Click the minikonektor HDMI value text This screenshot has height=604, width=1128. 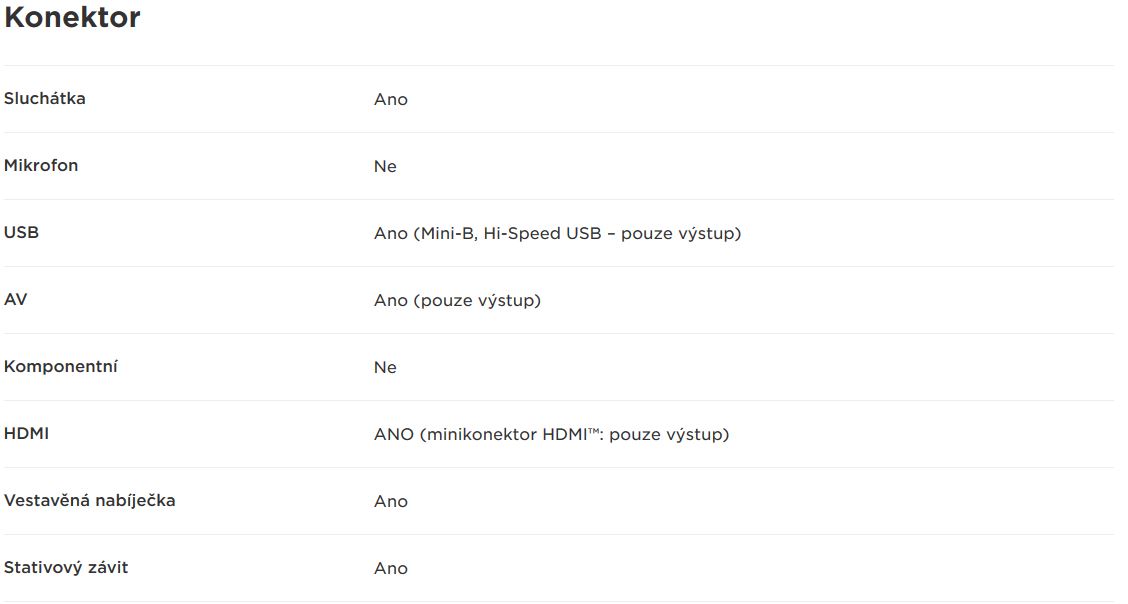coord(552,434)
